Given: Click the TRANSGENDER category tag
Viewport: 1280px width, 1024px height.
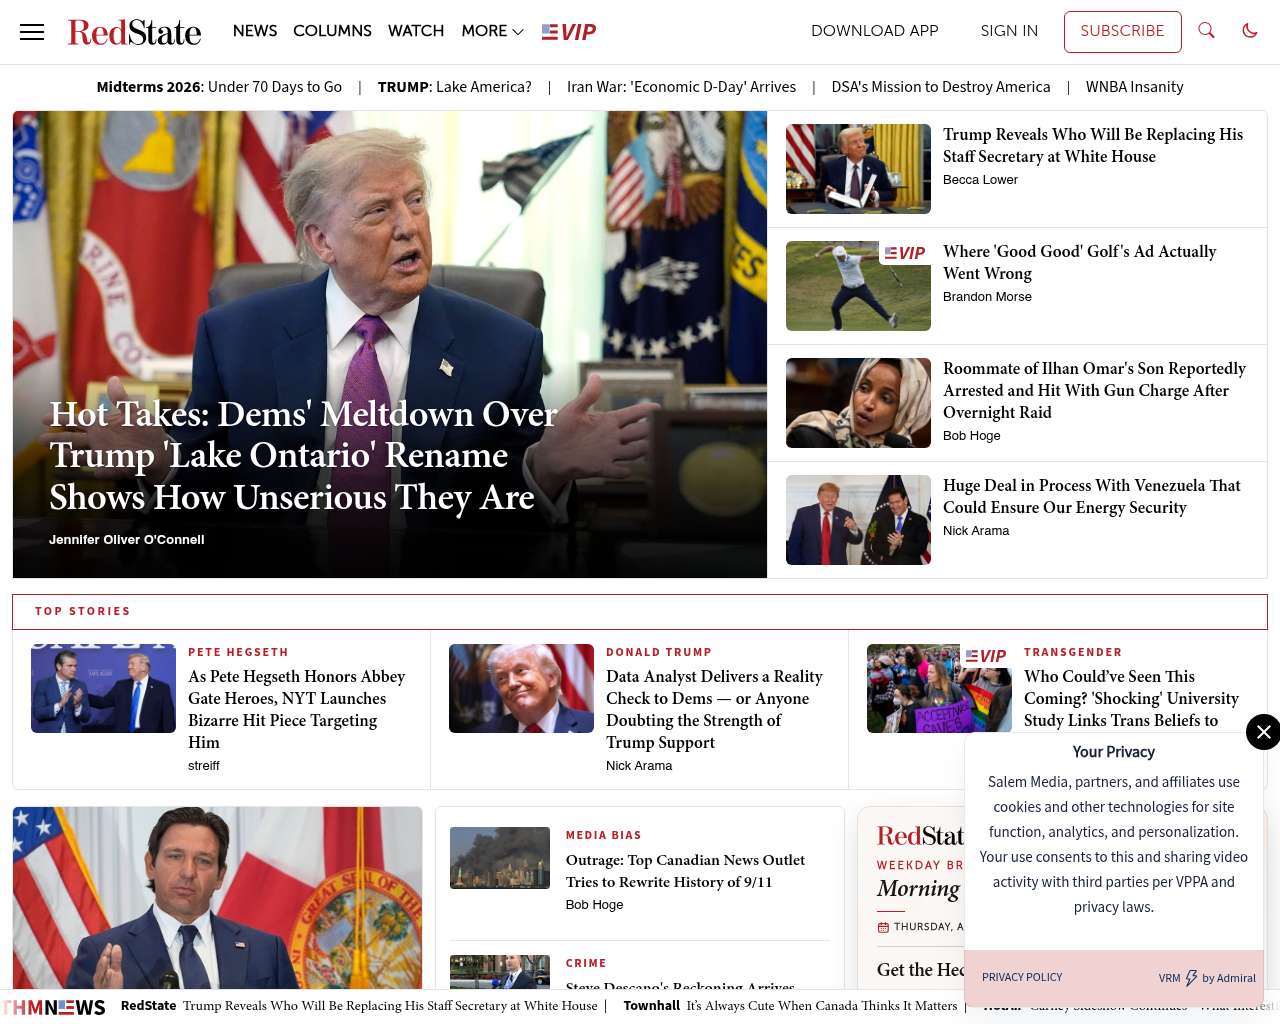Looking at the screenshot, I should (1073, 652).
